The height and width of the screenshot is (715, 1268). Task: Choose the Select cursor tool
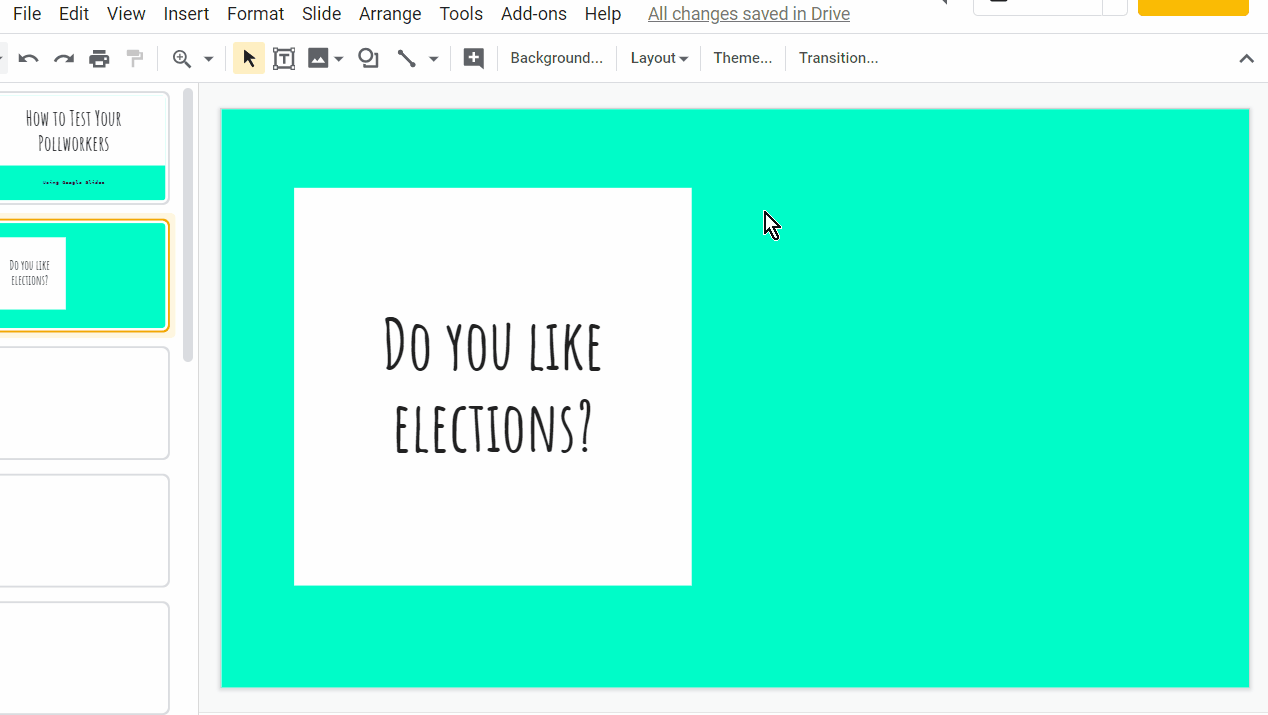click(249, 59)
